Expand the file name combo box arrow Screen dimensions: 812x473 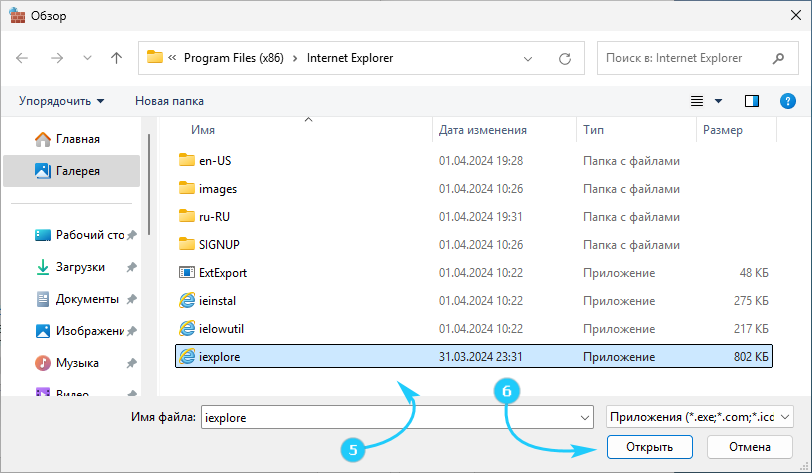point(585,418)
